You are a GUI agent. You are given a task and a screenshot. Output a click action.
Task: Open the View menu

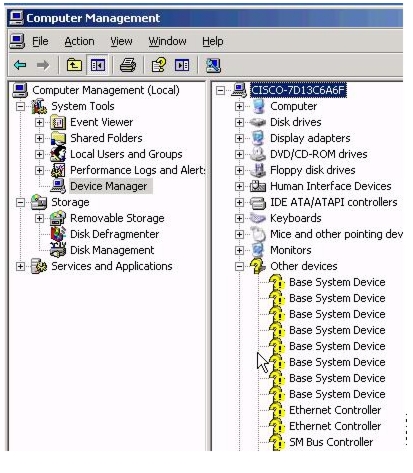pyautogui.click(x=121, y=41)
